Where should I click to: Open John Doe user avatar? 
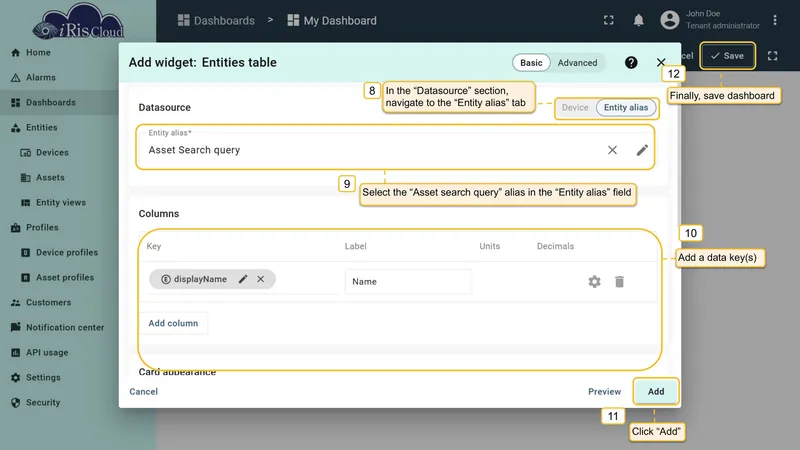[x=670, y=20]
